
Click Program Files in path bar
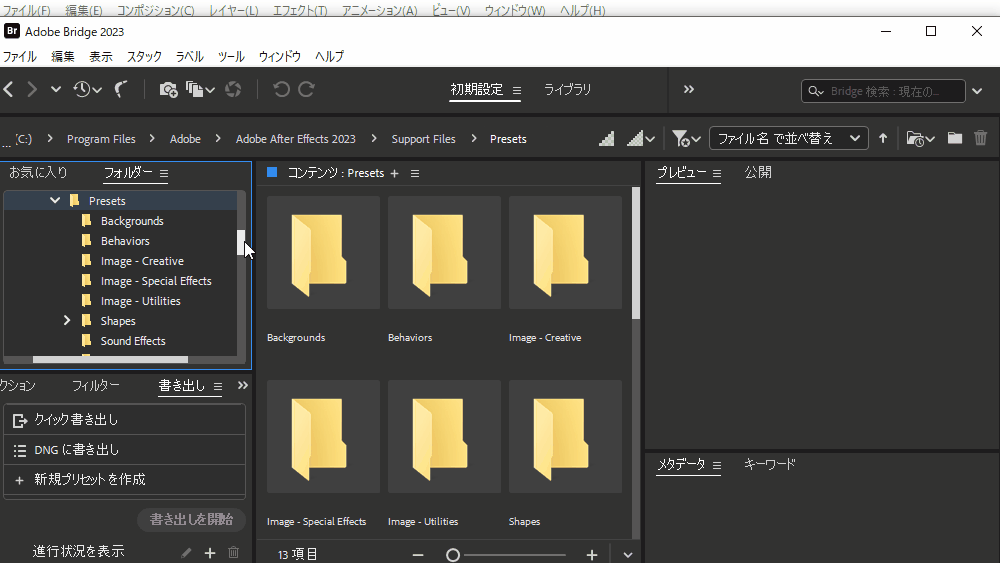click(101, 139)
